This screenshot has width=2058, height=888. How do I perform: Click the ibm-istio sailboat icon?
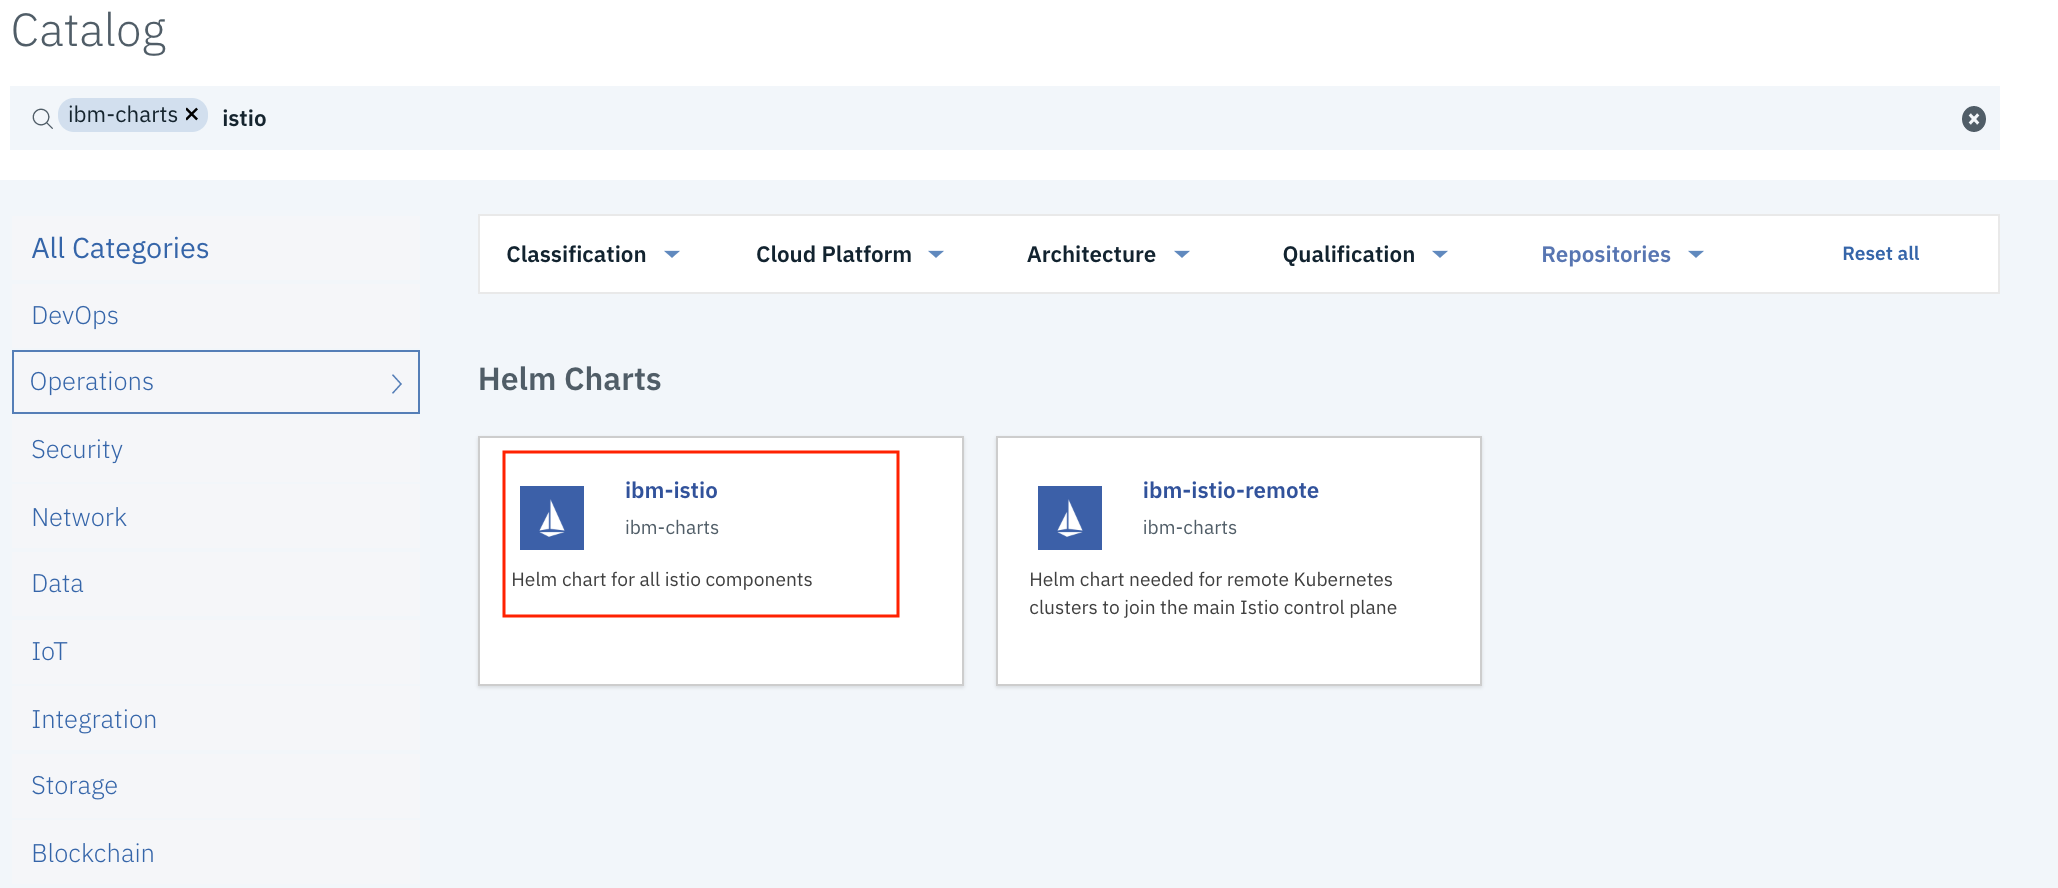click(x=552, y=518)
